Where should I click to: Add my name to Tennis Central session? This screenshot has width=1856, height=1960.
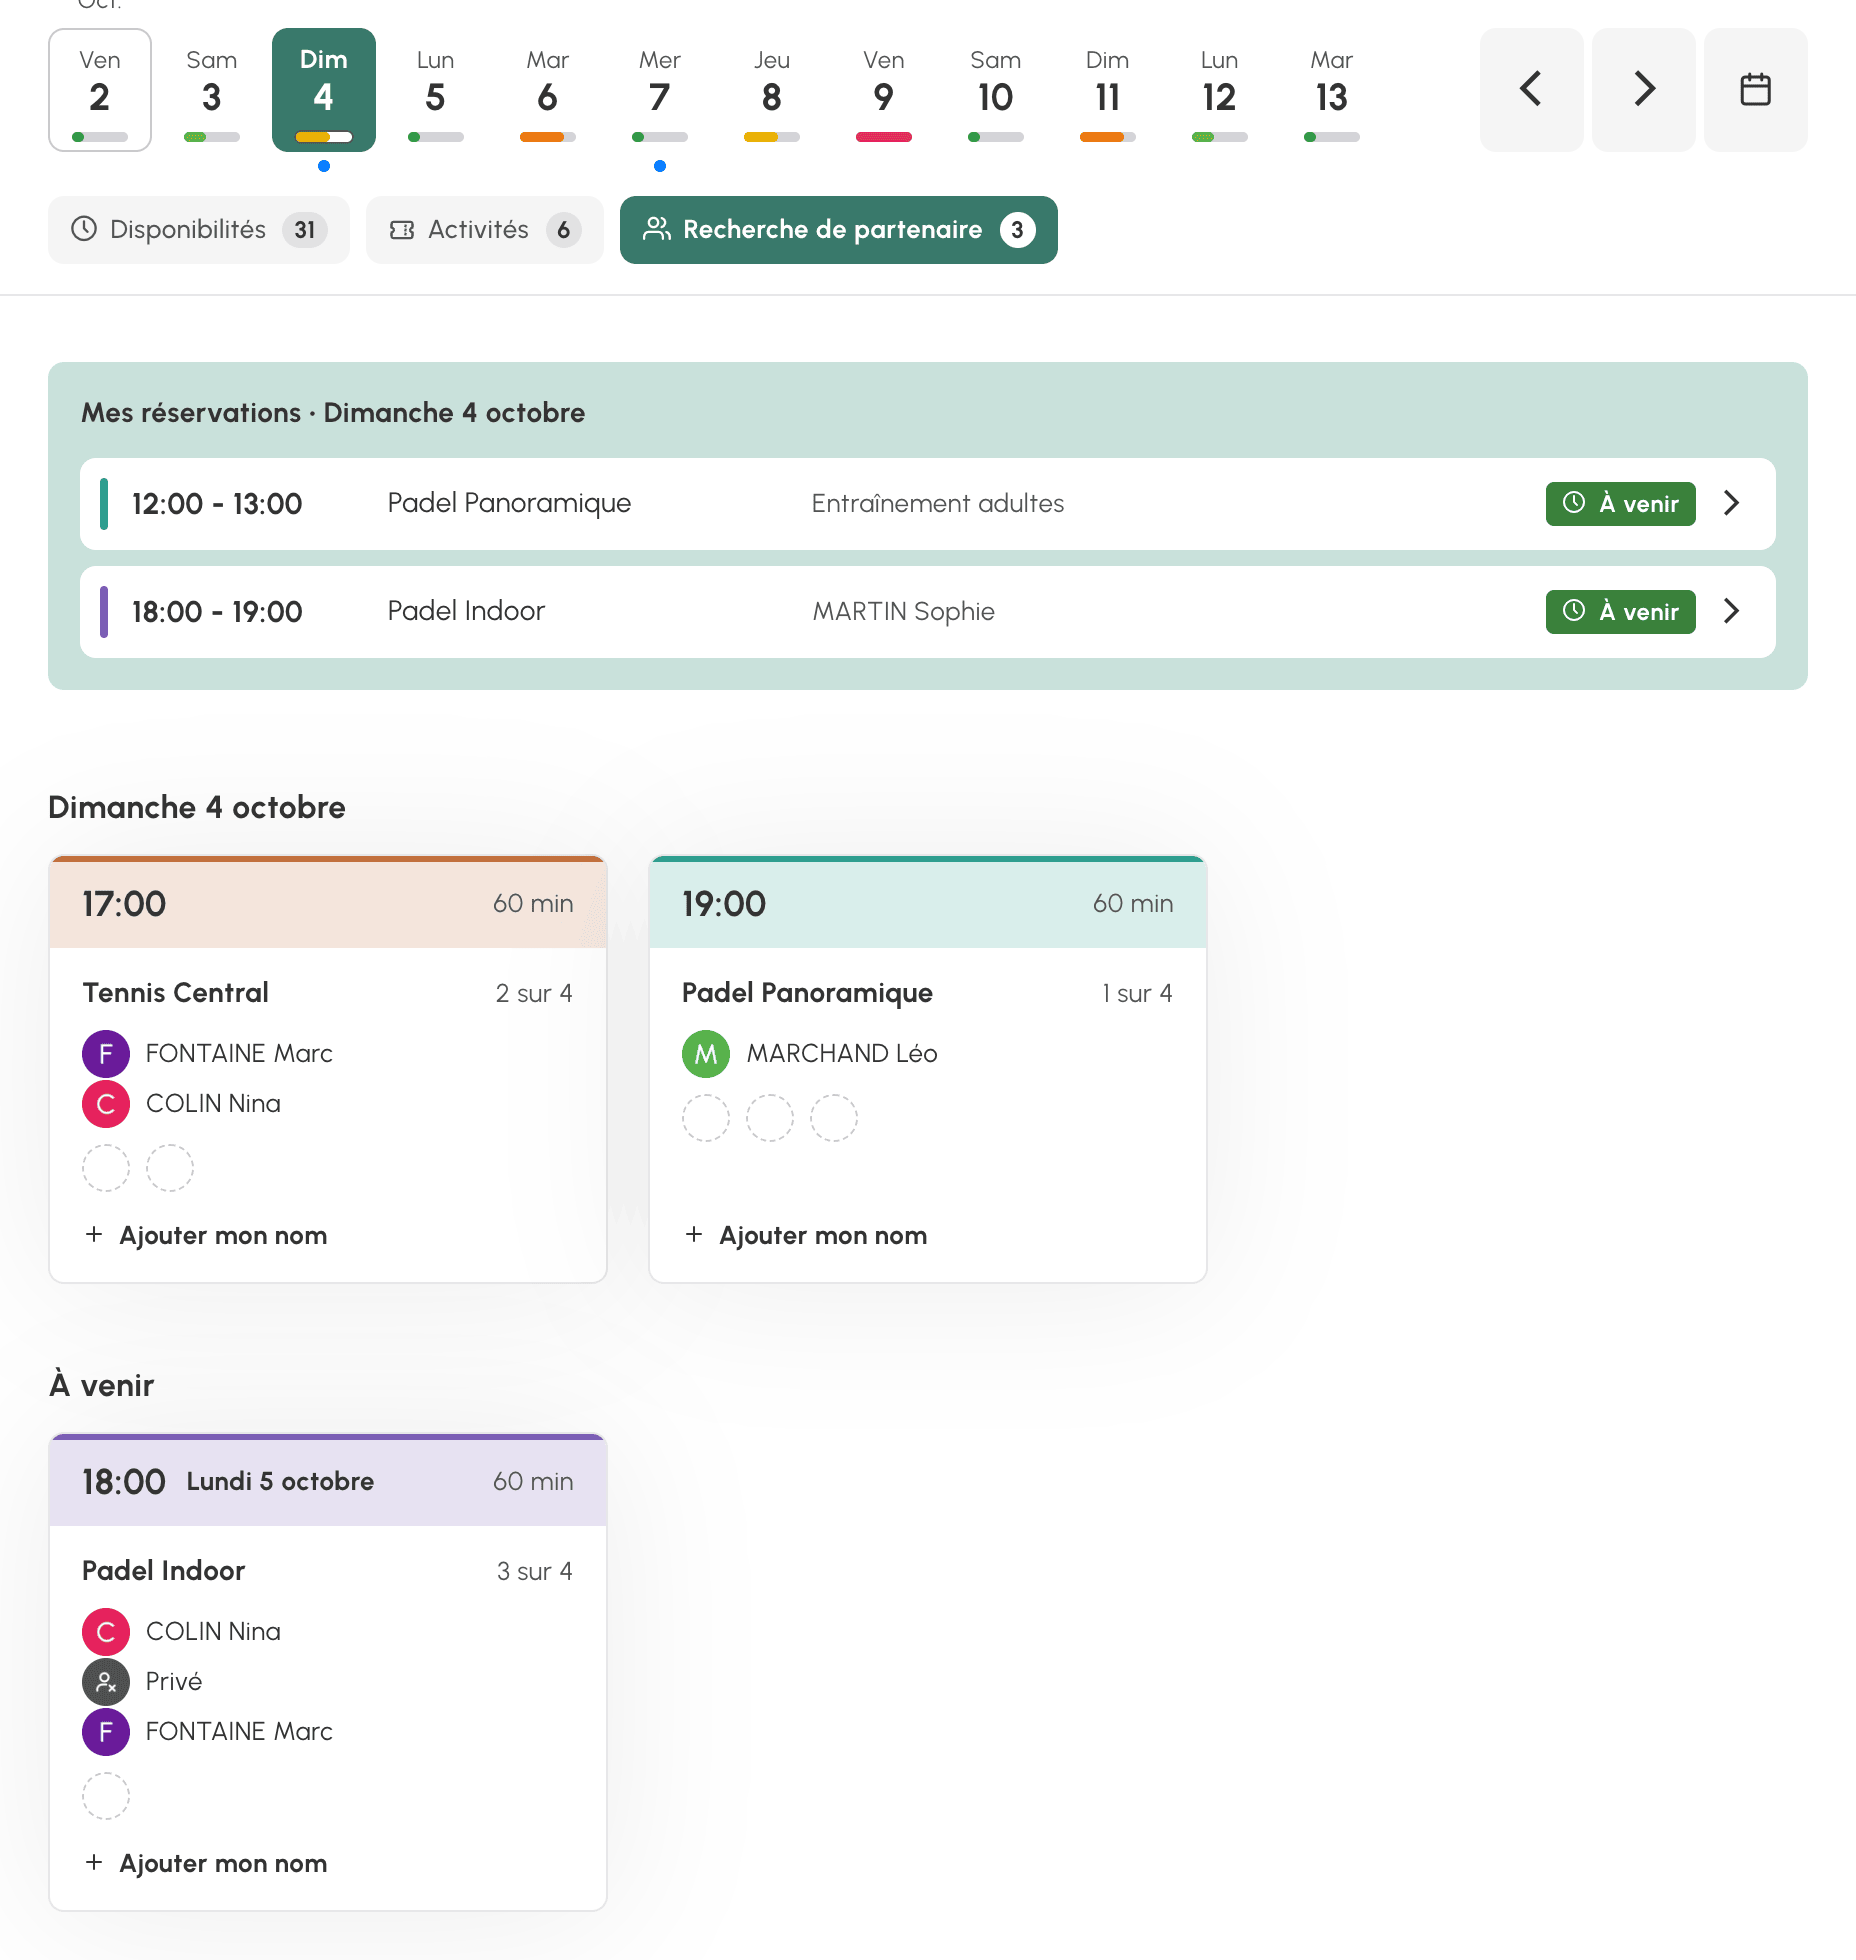pyautogui.click(x=206, y=1235)
